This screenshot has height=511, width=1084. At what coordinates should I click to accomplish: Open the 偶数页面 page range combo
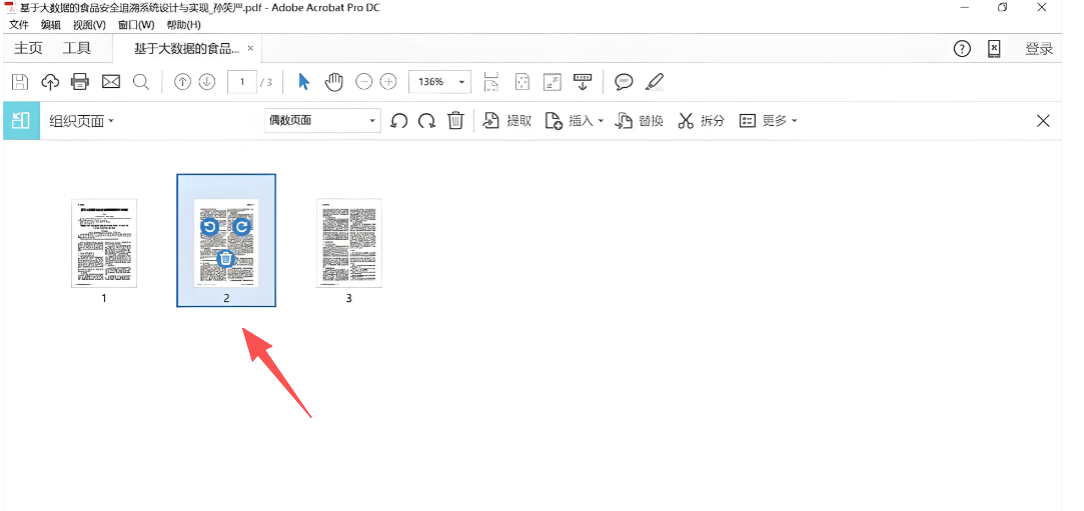pos(322,120)
